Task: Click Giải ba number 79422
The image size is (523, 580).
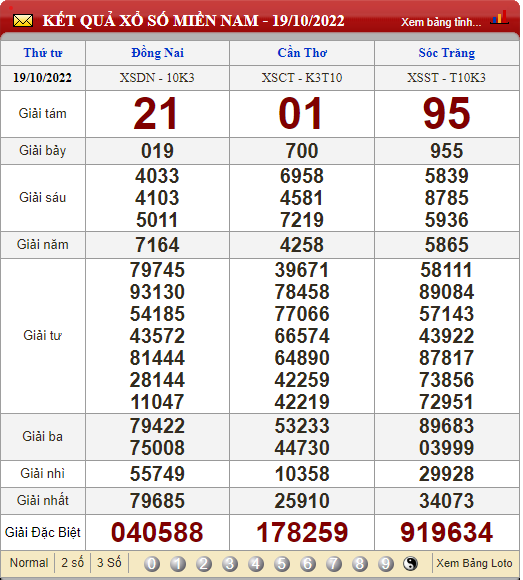Action: click(157, 426)
